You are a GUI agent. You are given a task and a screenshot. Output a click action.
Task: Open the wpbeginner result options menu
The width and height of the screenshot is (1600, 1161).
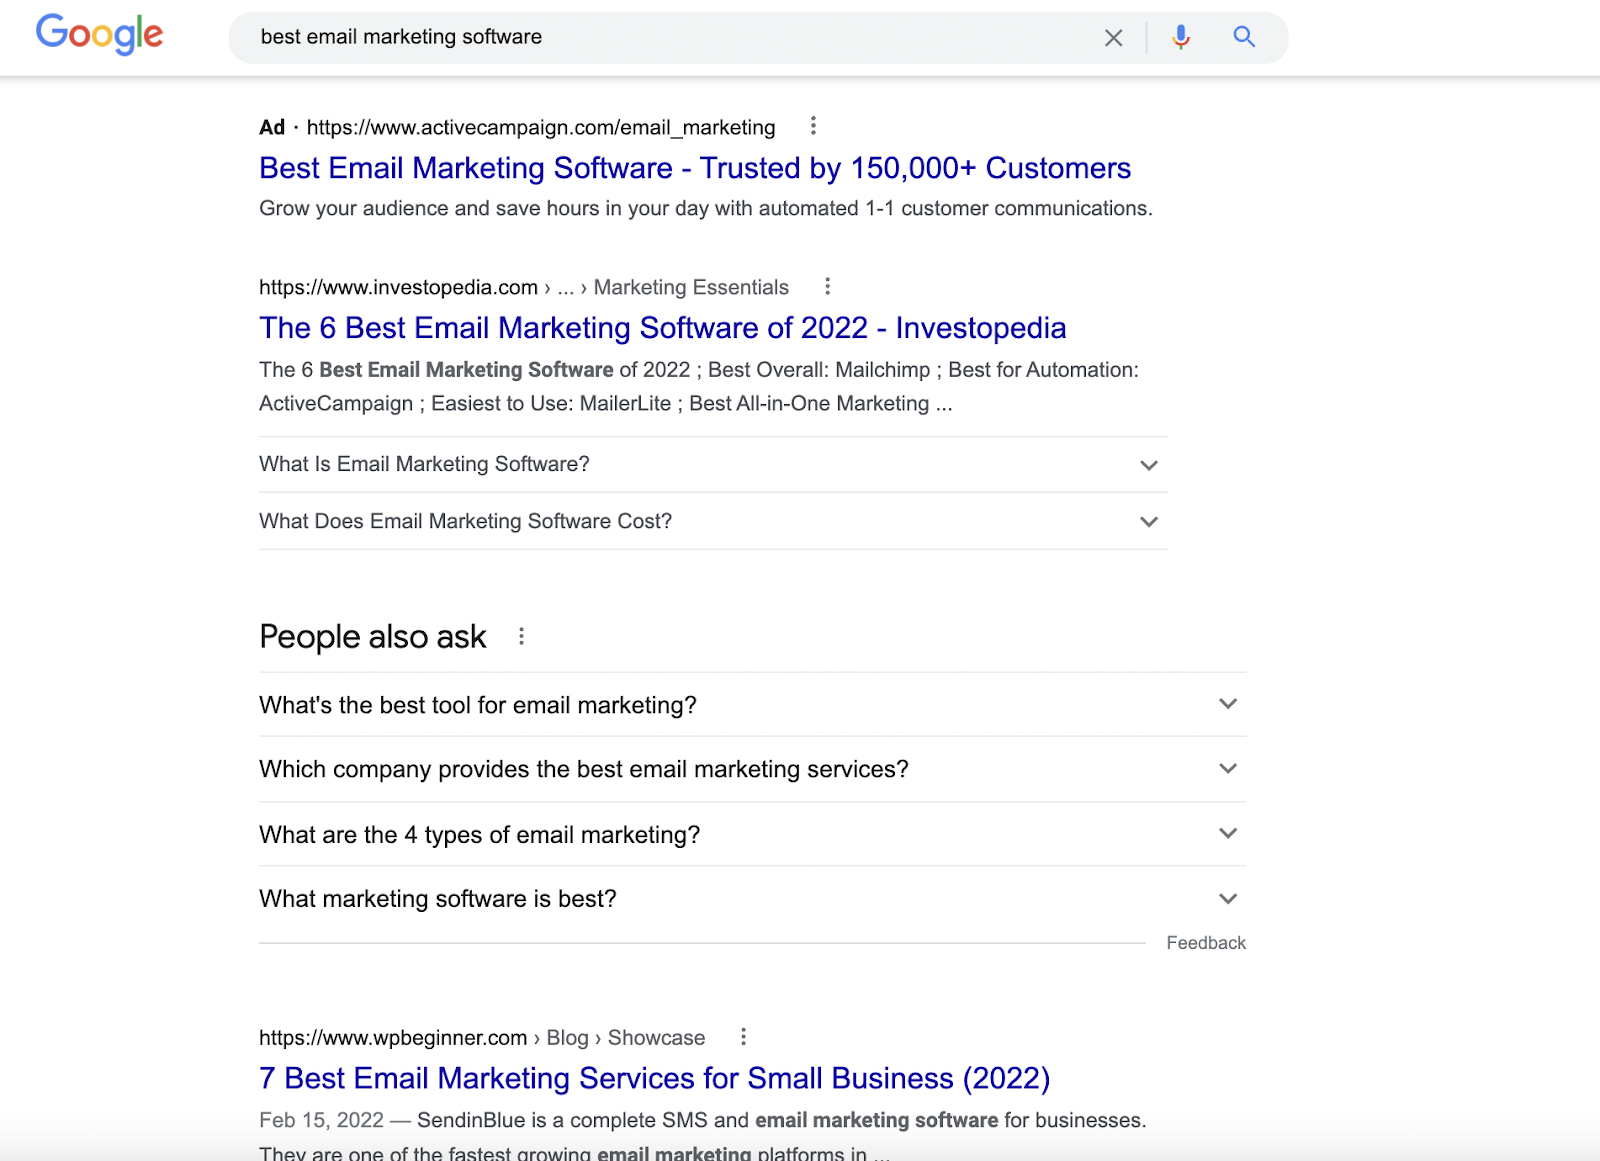(x=743, y=1037)
